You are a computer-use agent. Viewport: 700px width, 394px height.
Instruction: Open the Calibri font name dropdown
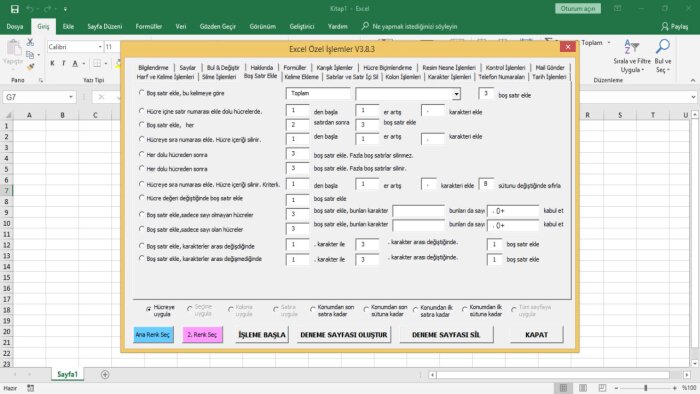pos(100,46)
